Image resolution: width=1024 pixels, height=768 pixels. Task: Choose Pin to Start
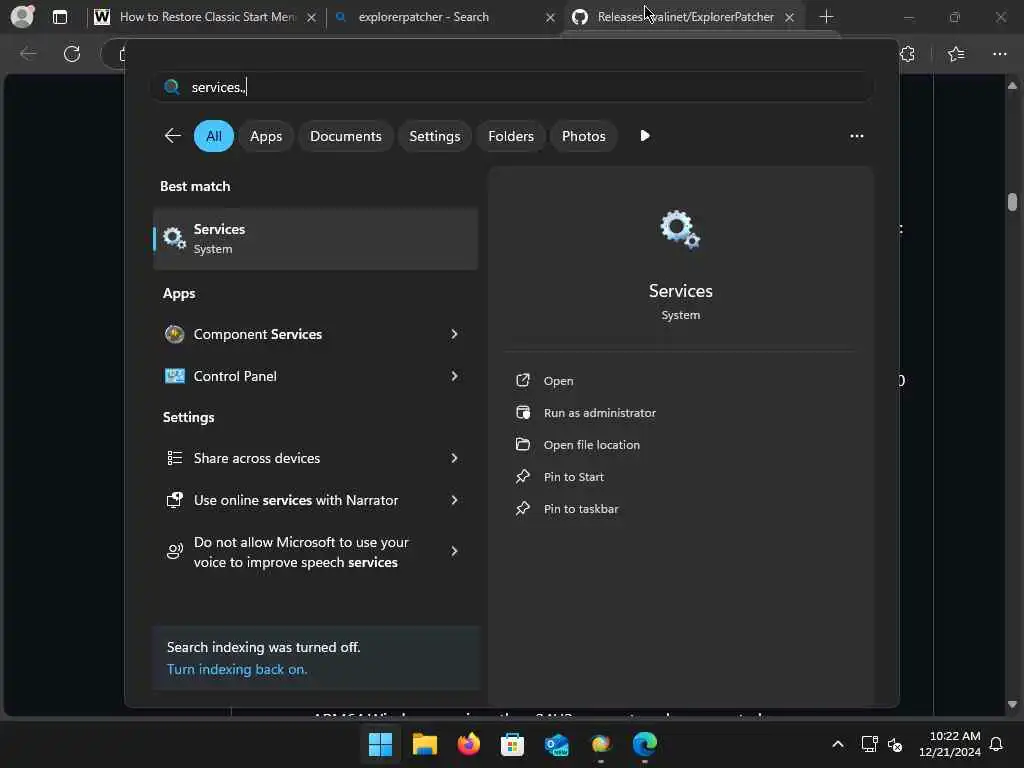coord(573,477)
